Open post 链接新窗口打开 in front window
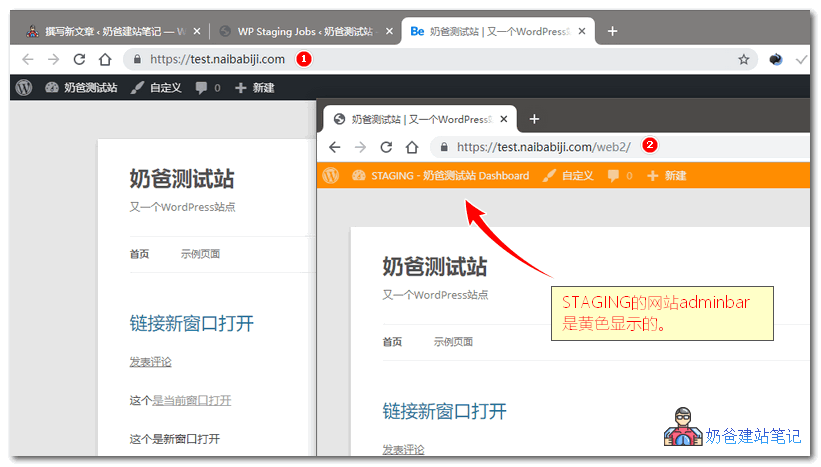Viewport: 821px width, 467px height. [x=445, y=412]
